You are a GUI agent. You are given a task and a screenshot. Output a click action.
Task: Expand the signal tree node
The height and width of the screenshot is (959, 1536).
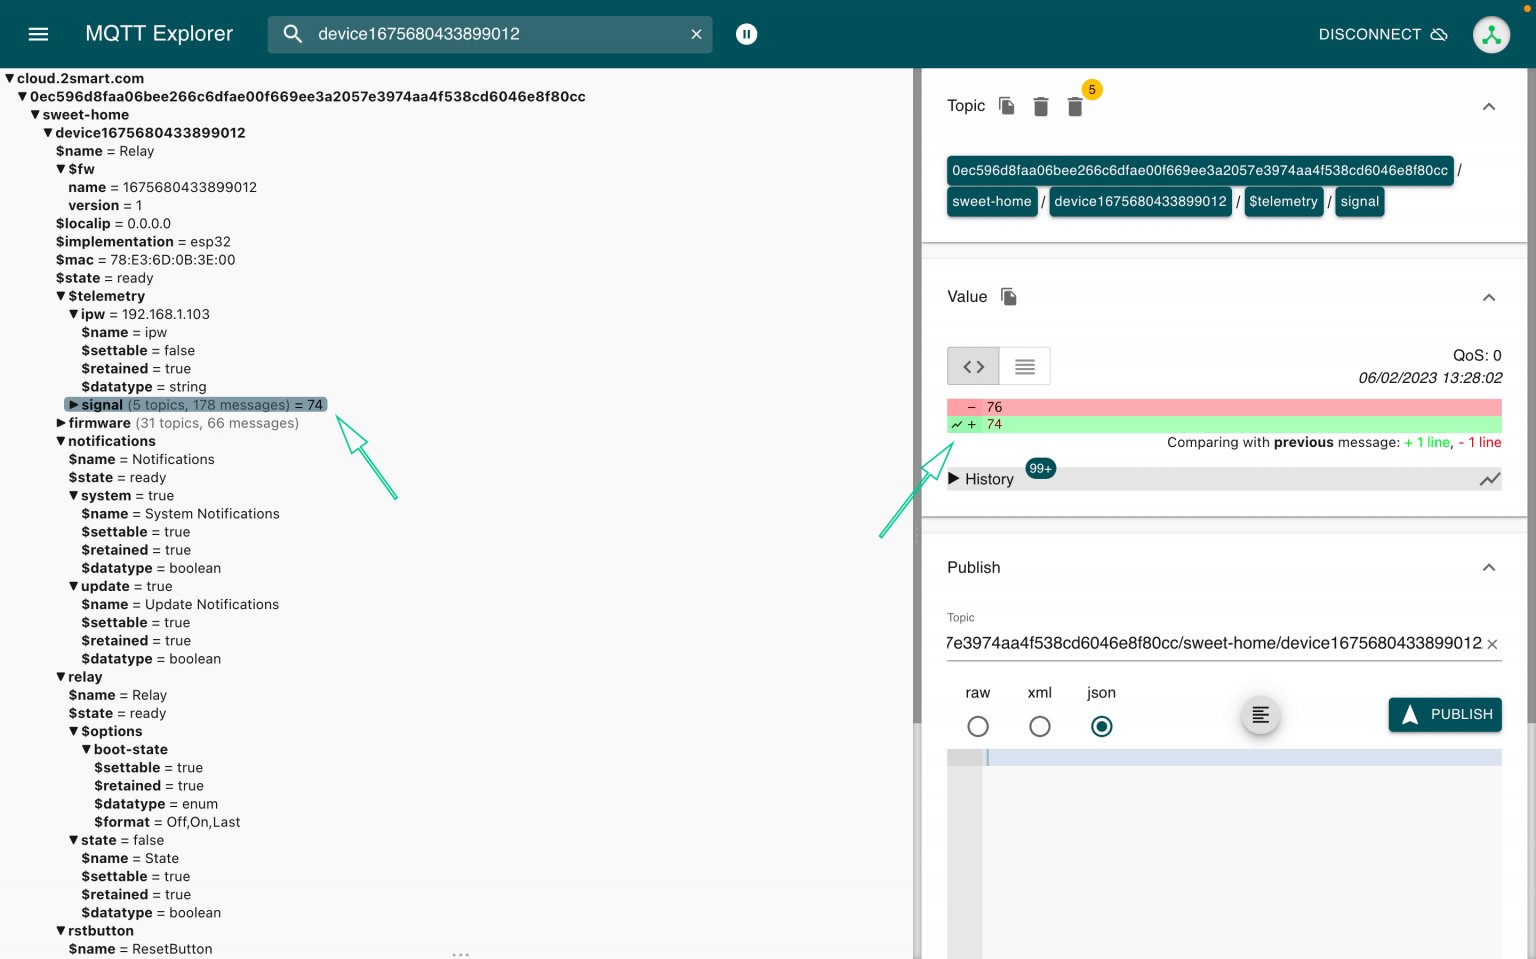click(74, 404)
